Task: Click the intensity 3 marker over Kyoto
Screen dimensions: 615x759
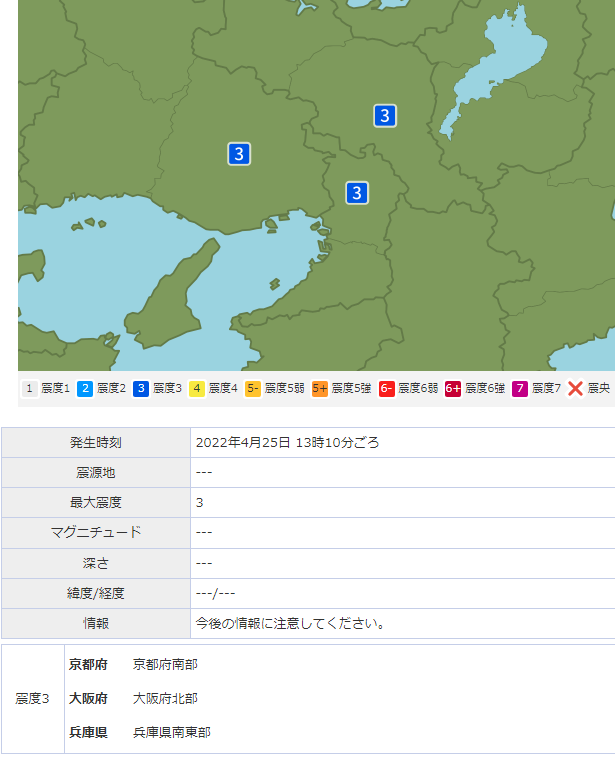Action: [385, 116]
